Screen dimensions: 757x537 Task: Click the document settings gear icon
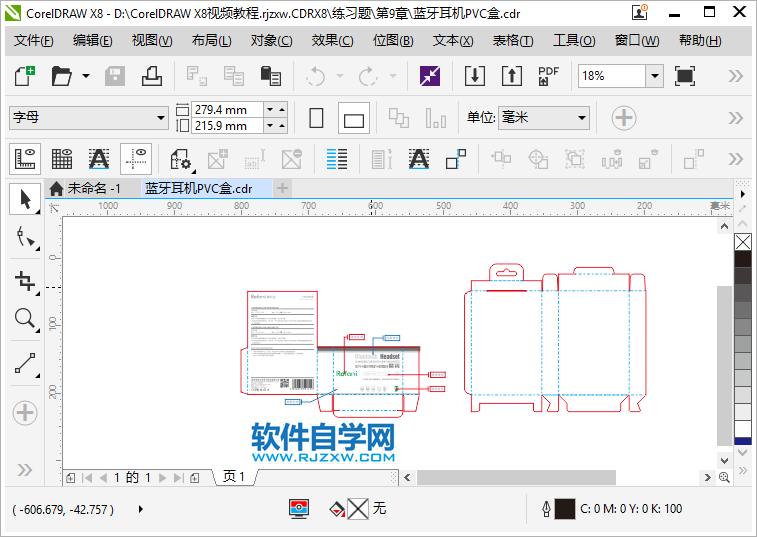click(x=181, y=159)
